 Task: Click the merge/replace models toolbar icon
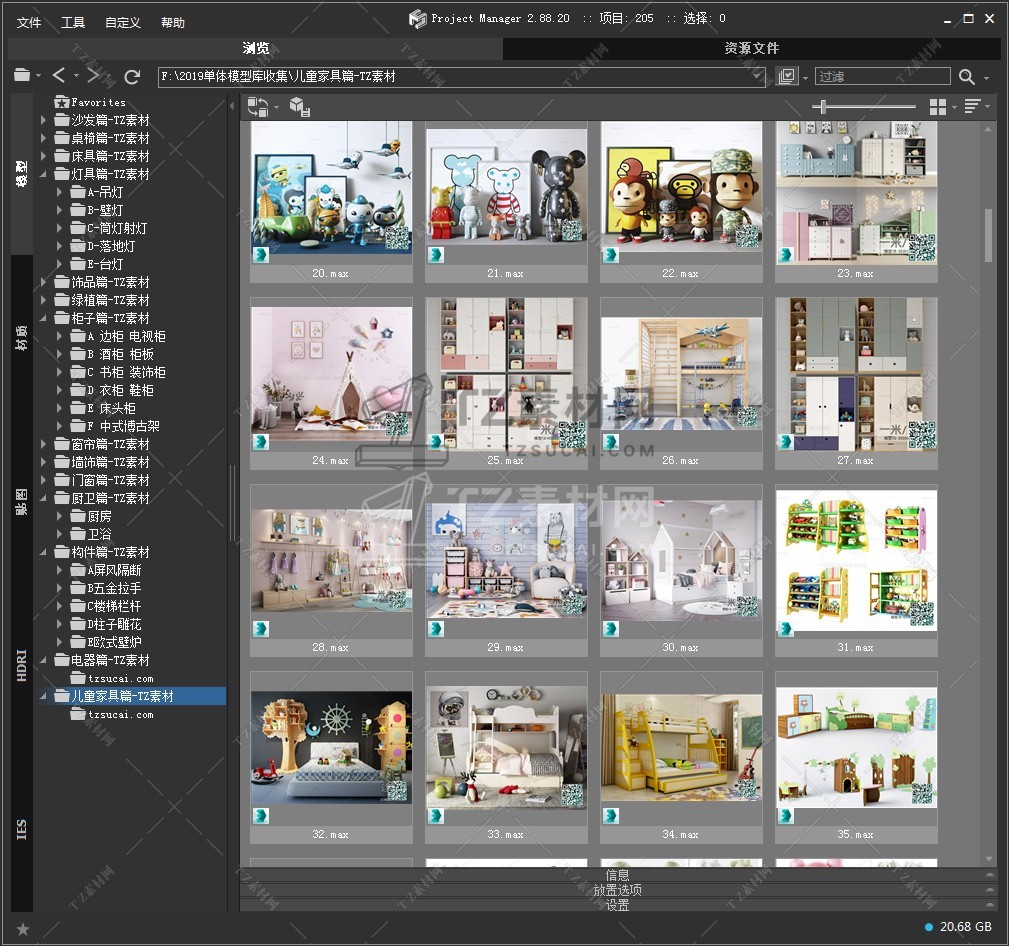[x=258, y=107]
